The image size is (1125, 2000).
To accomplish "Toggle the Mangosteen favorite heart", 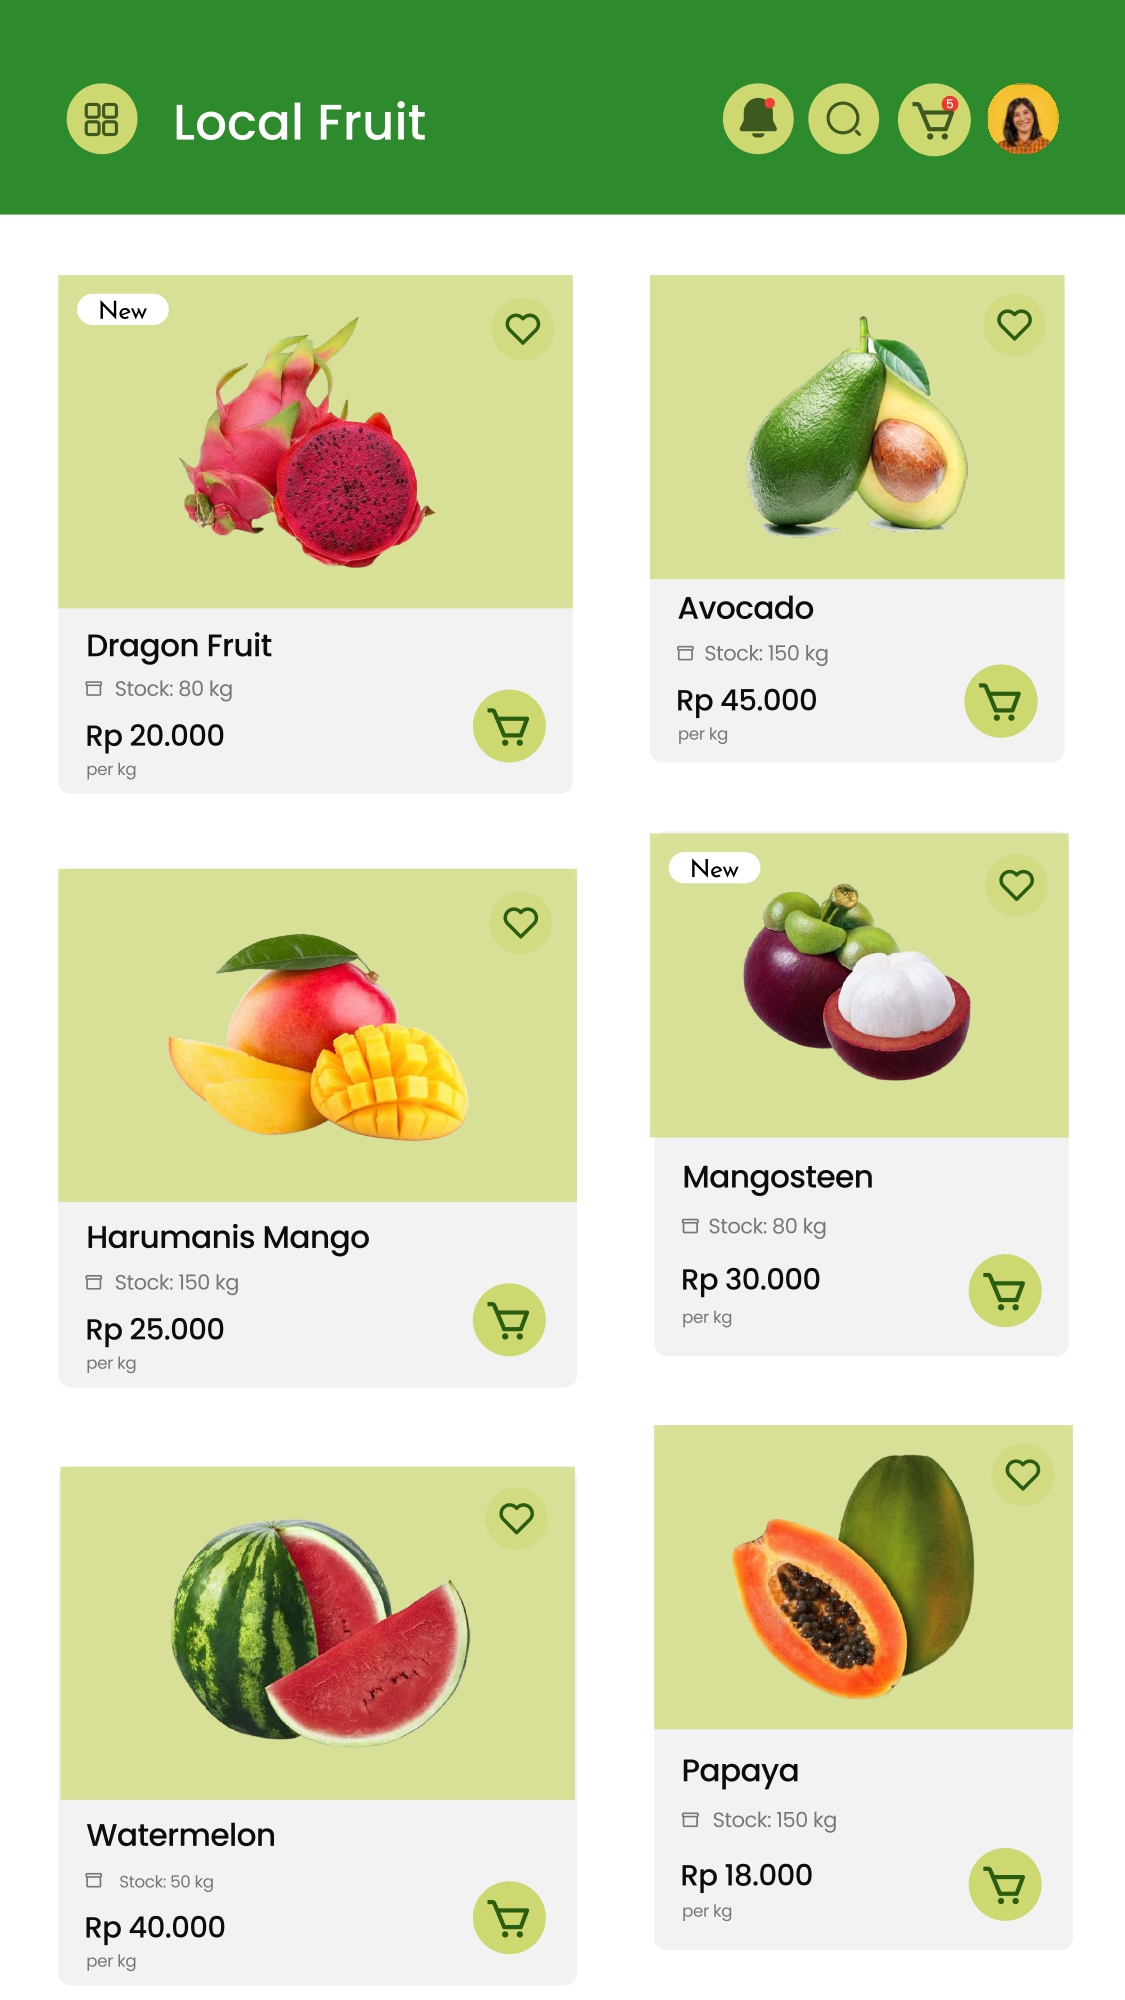I will [1016, 885].
